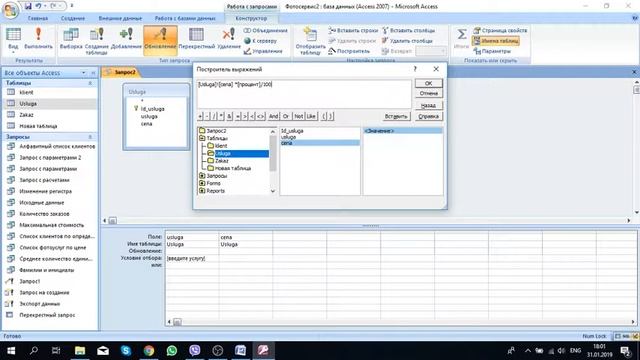640x360 pixels.
Task: Expand the Forms node in builder tree
Action: pyautogui.click(x=202, y=183)
